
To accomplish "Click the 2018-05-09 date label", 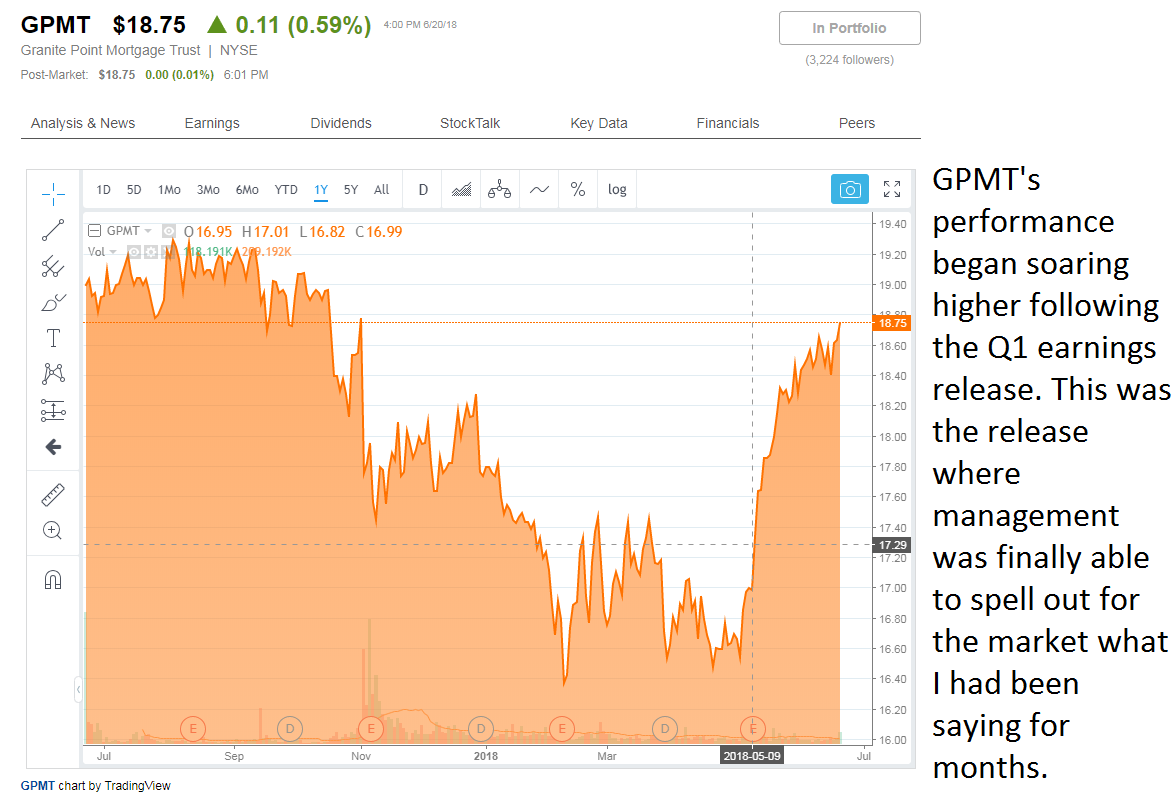I will (x=752, y=756).
